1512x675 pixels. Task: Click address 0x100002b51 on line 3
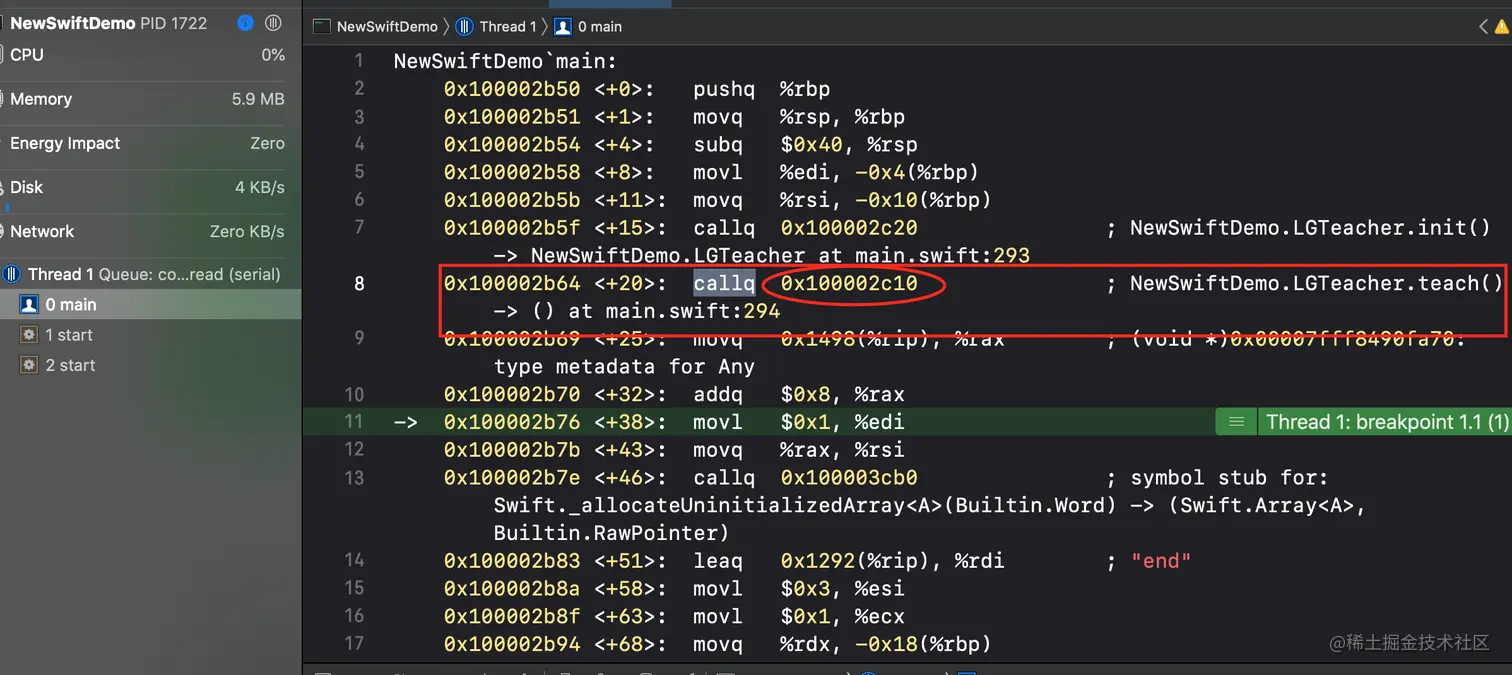512,117
